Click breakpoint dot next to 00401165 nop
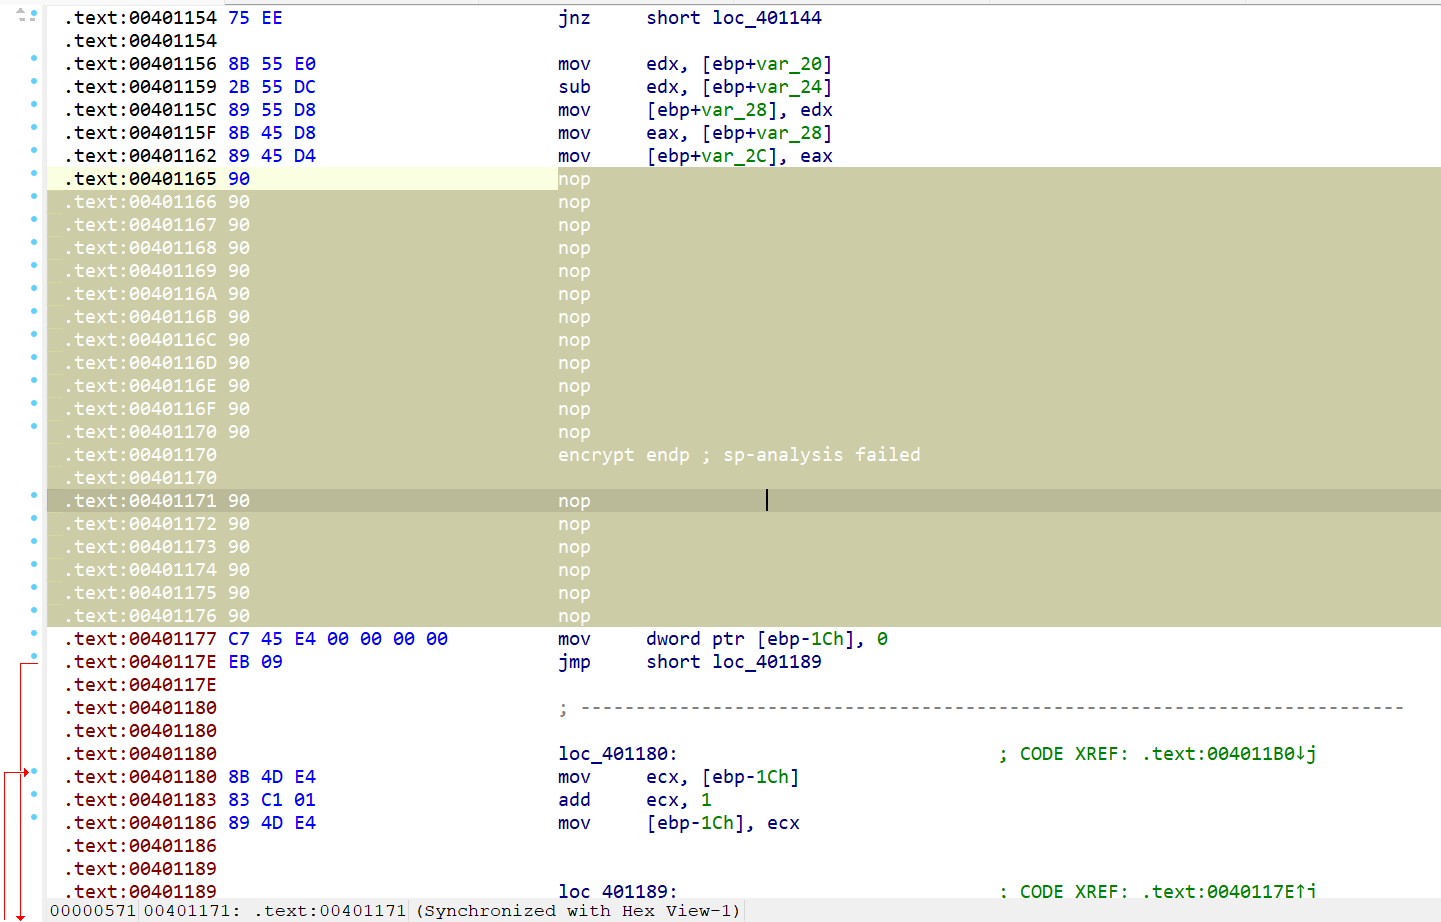Viewport: 1441px width, 922px height. tap(34, 174)
